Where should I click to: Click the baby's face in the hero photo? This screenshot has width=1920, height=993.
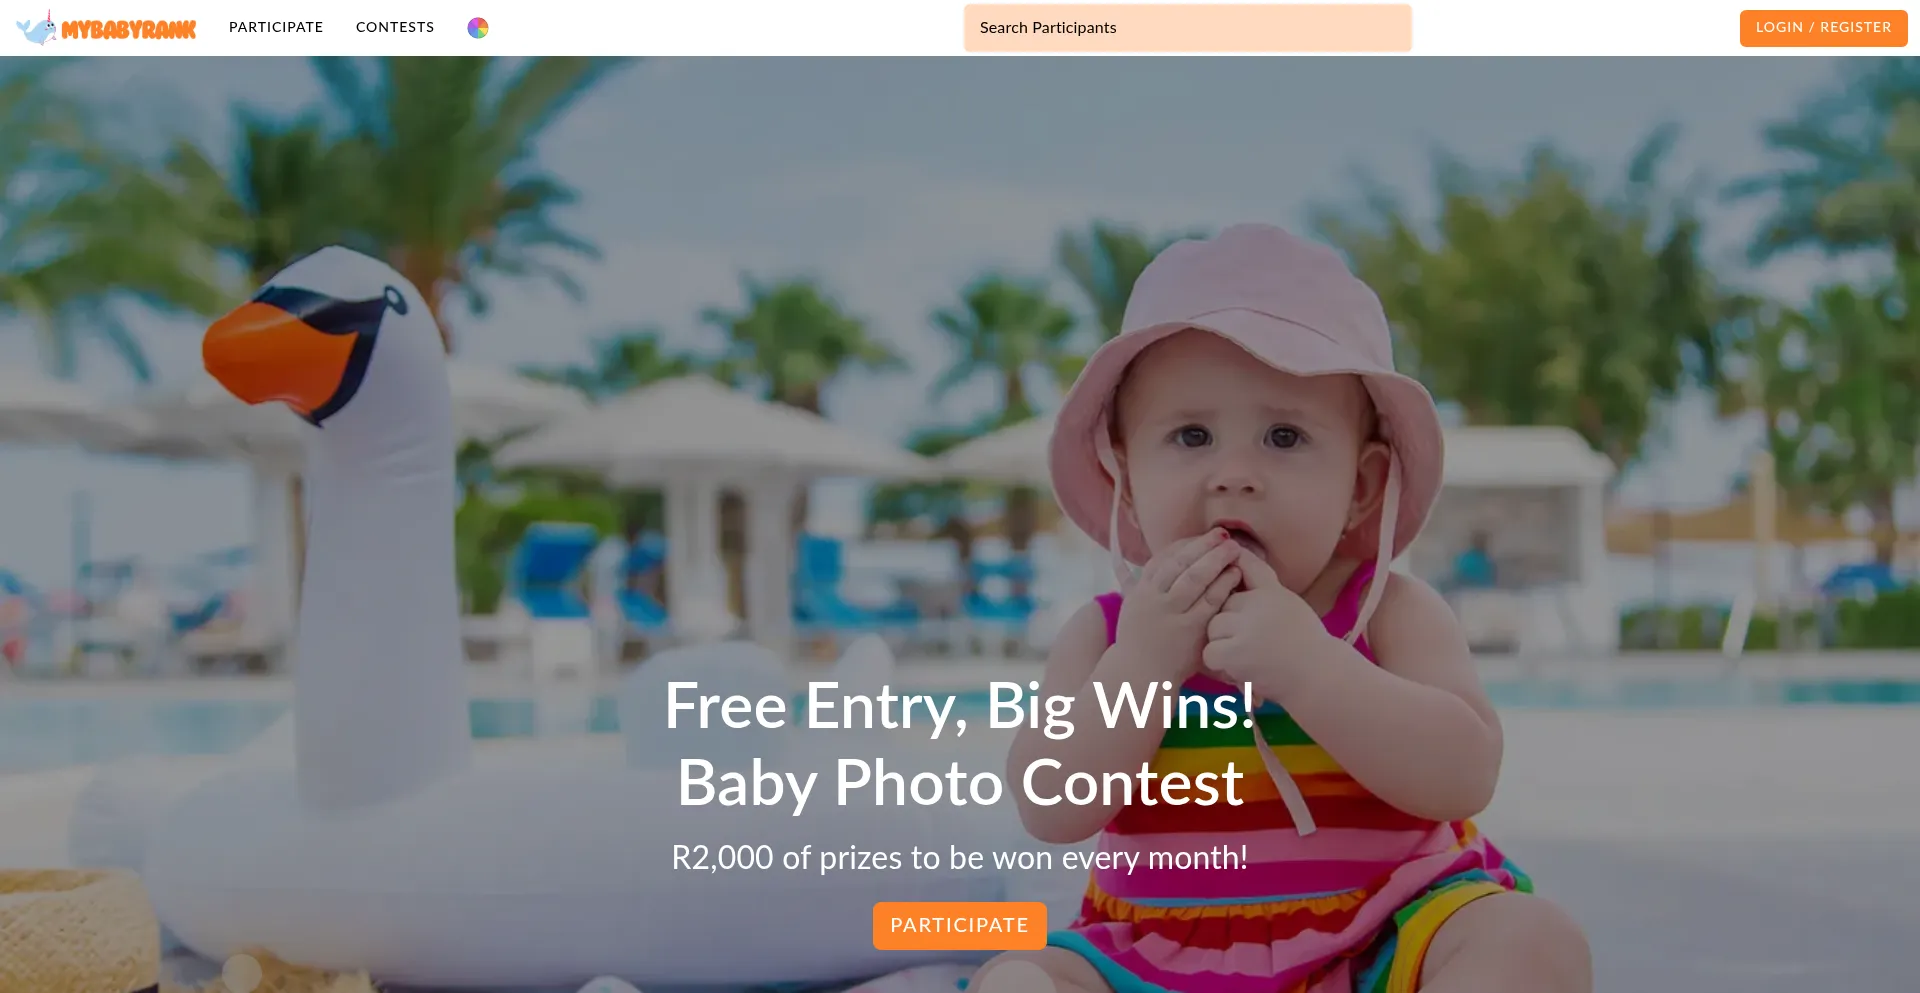1235,470
